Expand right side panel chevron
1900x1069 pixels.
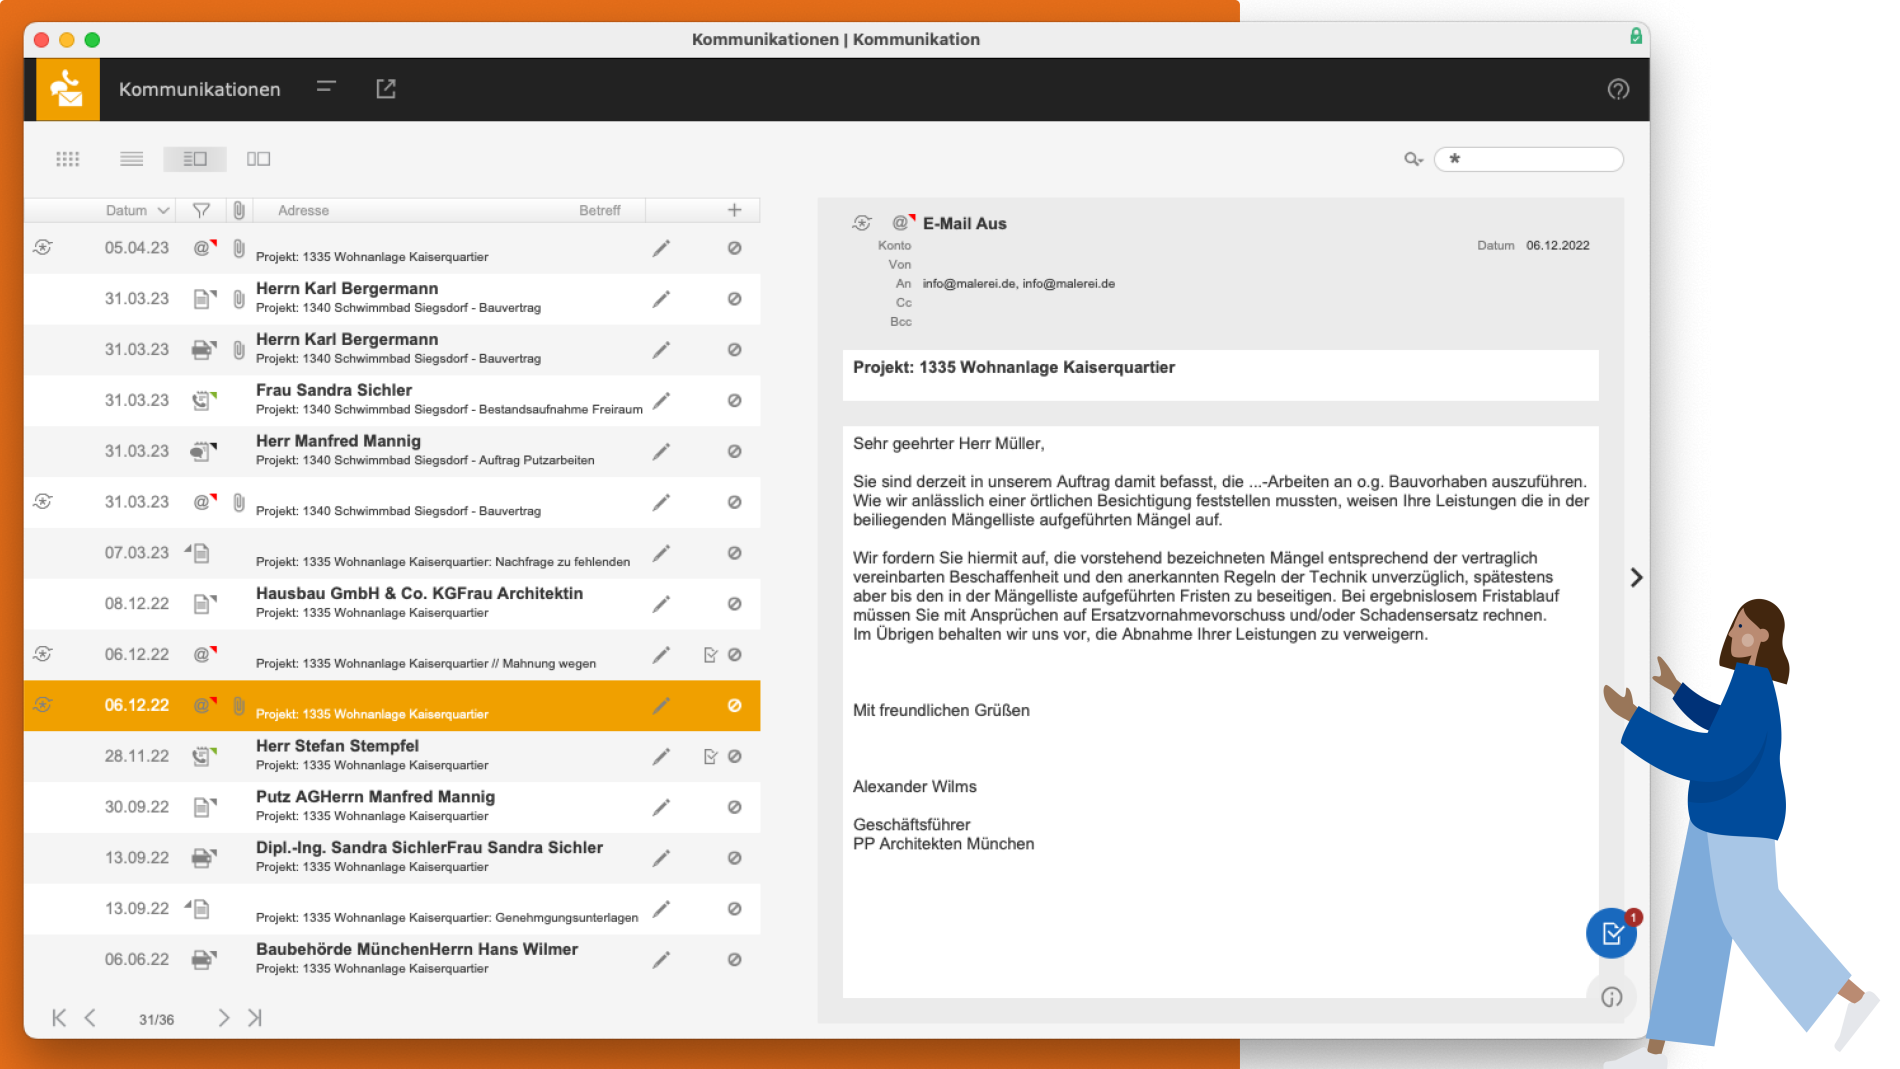coord(1636,578)
